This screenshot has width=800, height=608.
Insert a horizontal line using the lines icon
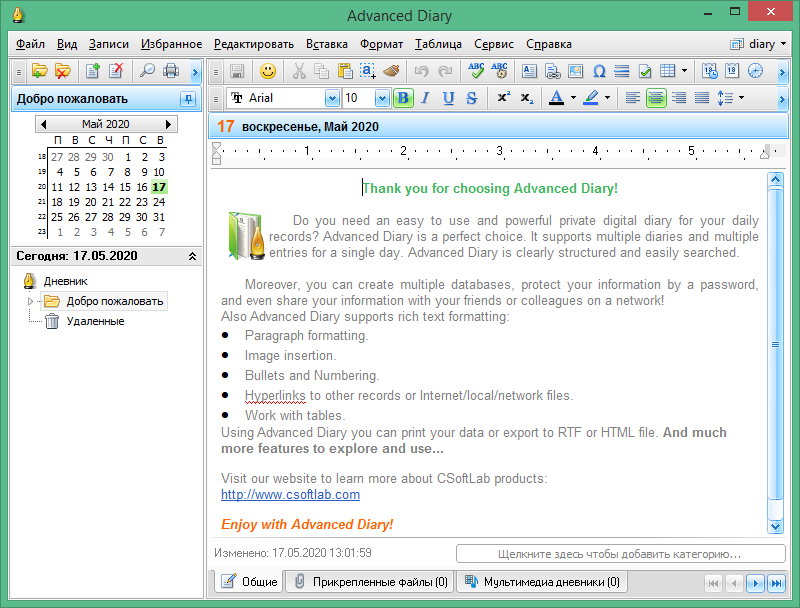click(622, 71)
